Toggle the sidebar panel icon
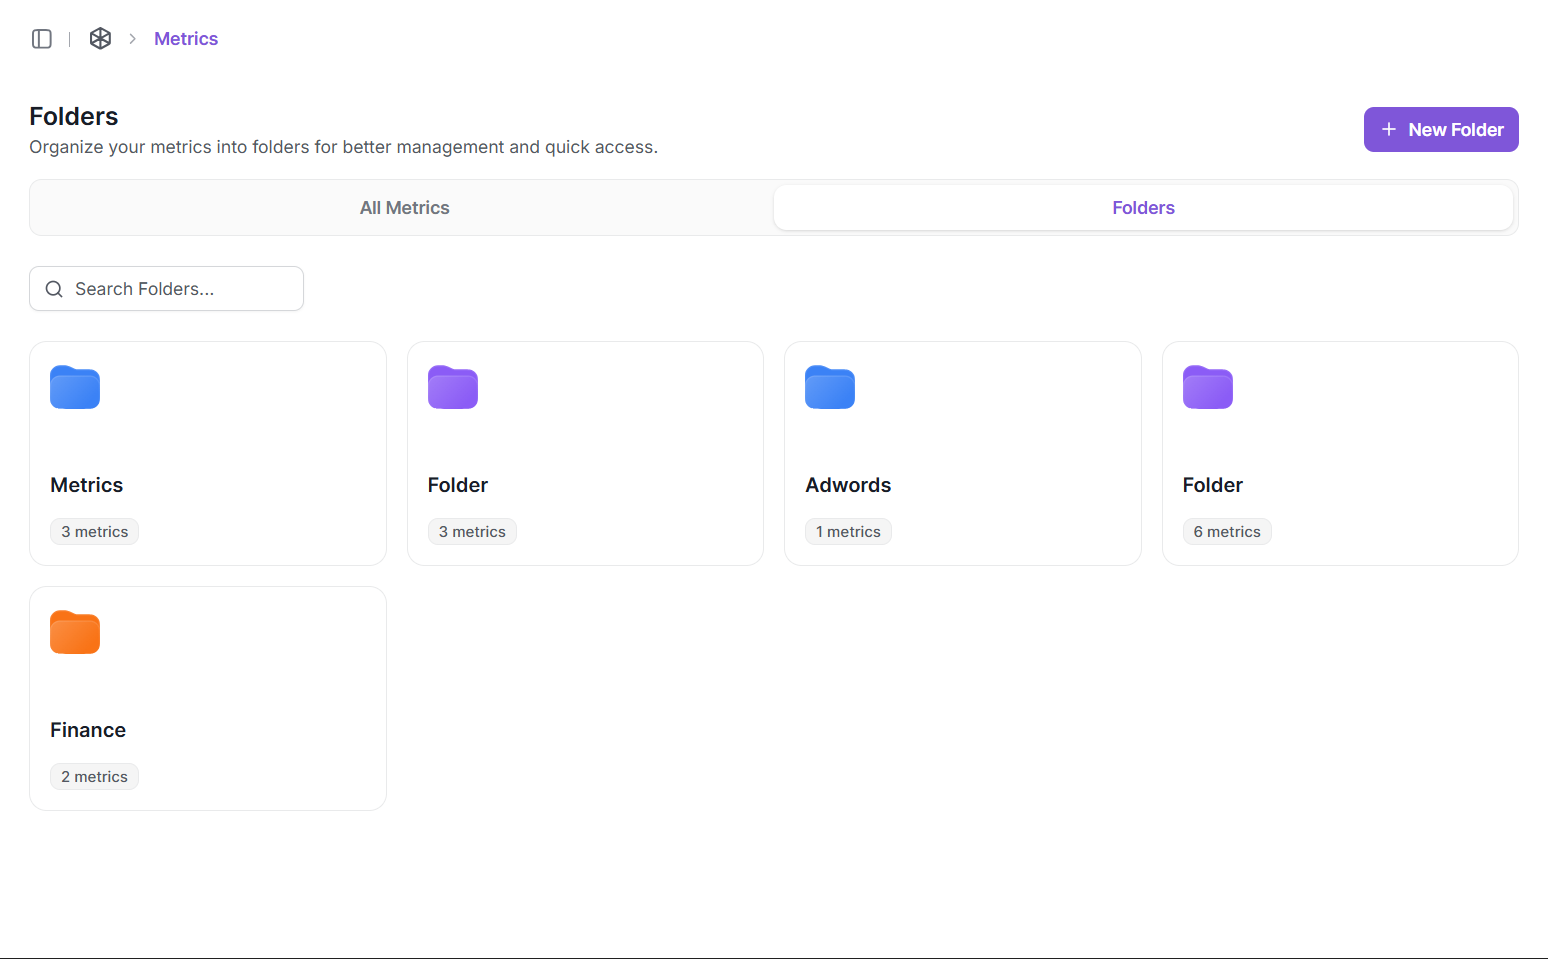This screenshot has height=959, width=1548. (x=42, y=39)
